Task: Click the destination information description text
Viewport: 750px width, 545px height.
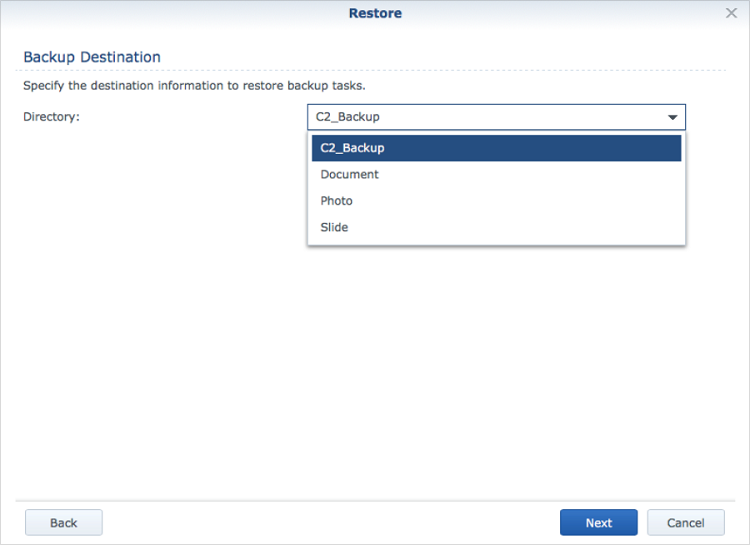Action: tap(194, 86)
